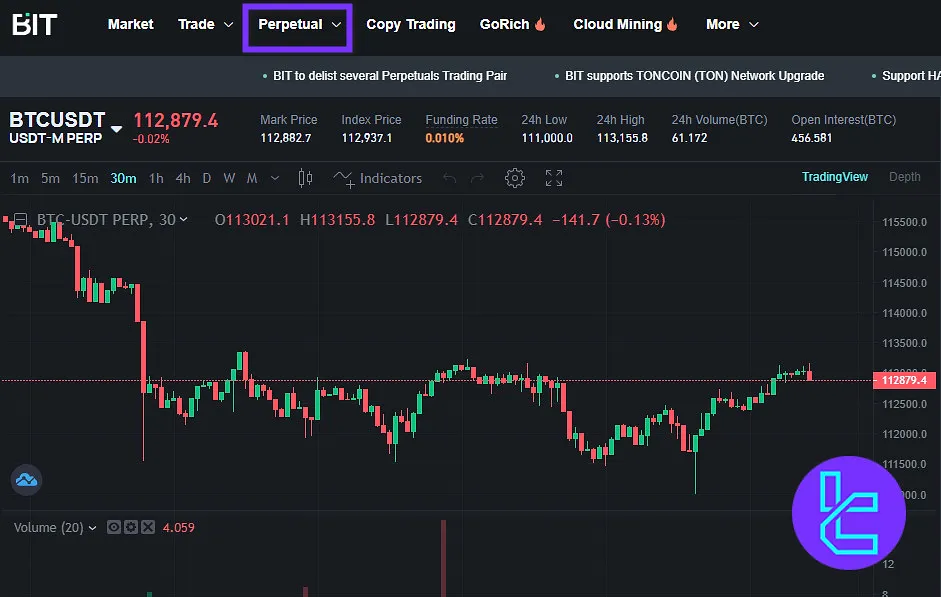The image size is (941, 597).
Task: Open chart settings gear icon
Action: (515, 178)
